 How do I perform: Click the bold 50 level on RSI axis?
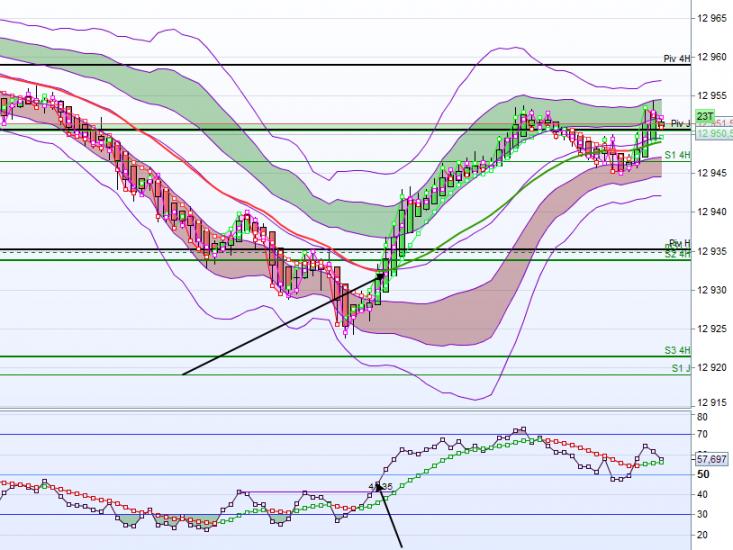703,475
